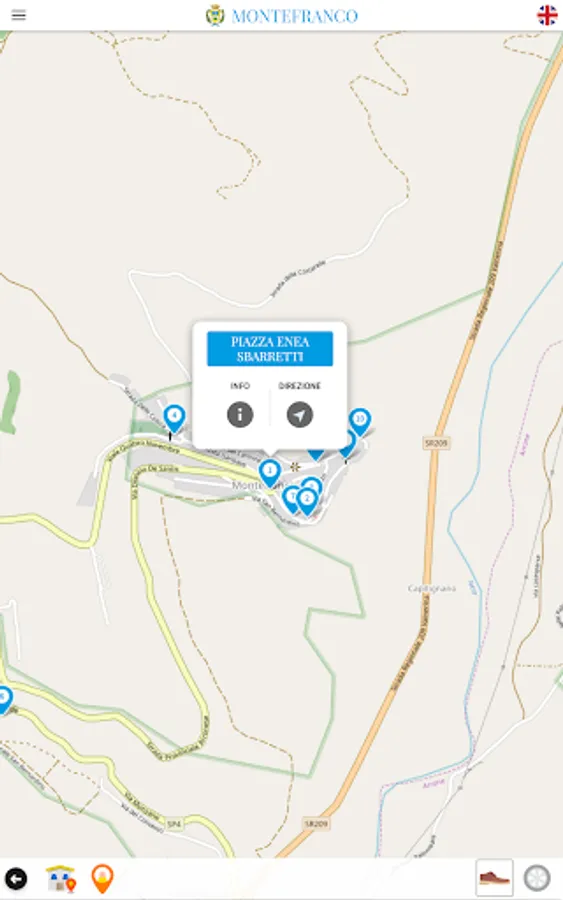
Task: Select map marker number 4
Action: [x=174, y=418]
